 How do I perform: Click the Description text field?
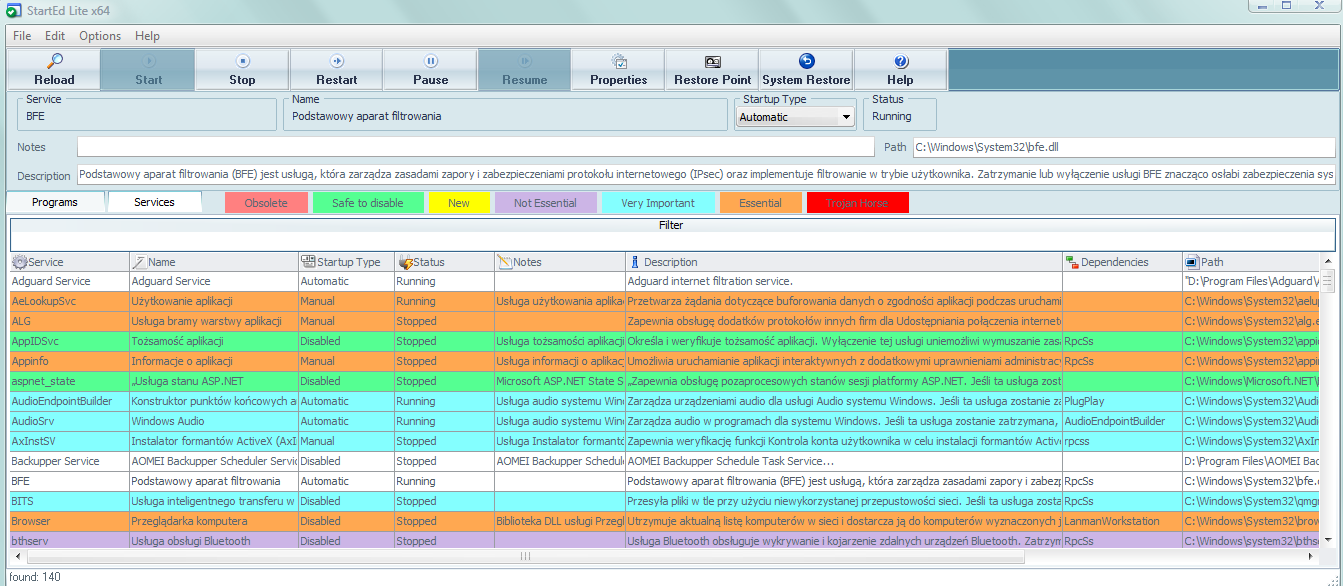pyautogui.click(x=706, y=175)
